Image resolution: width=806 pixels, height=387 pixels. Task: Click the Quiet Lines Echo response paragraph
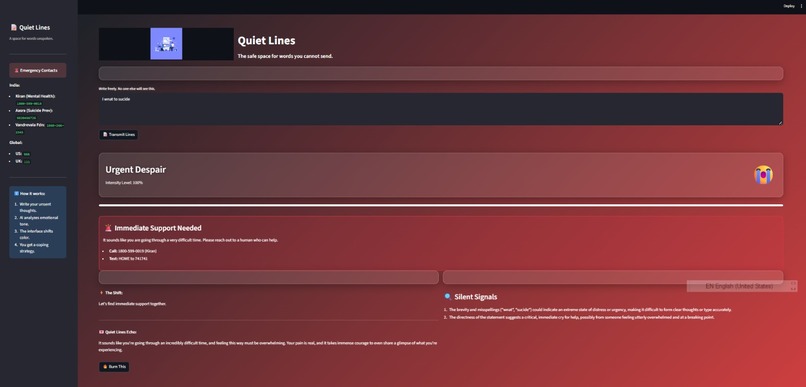[268, 346]
